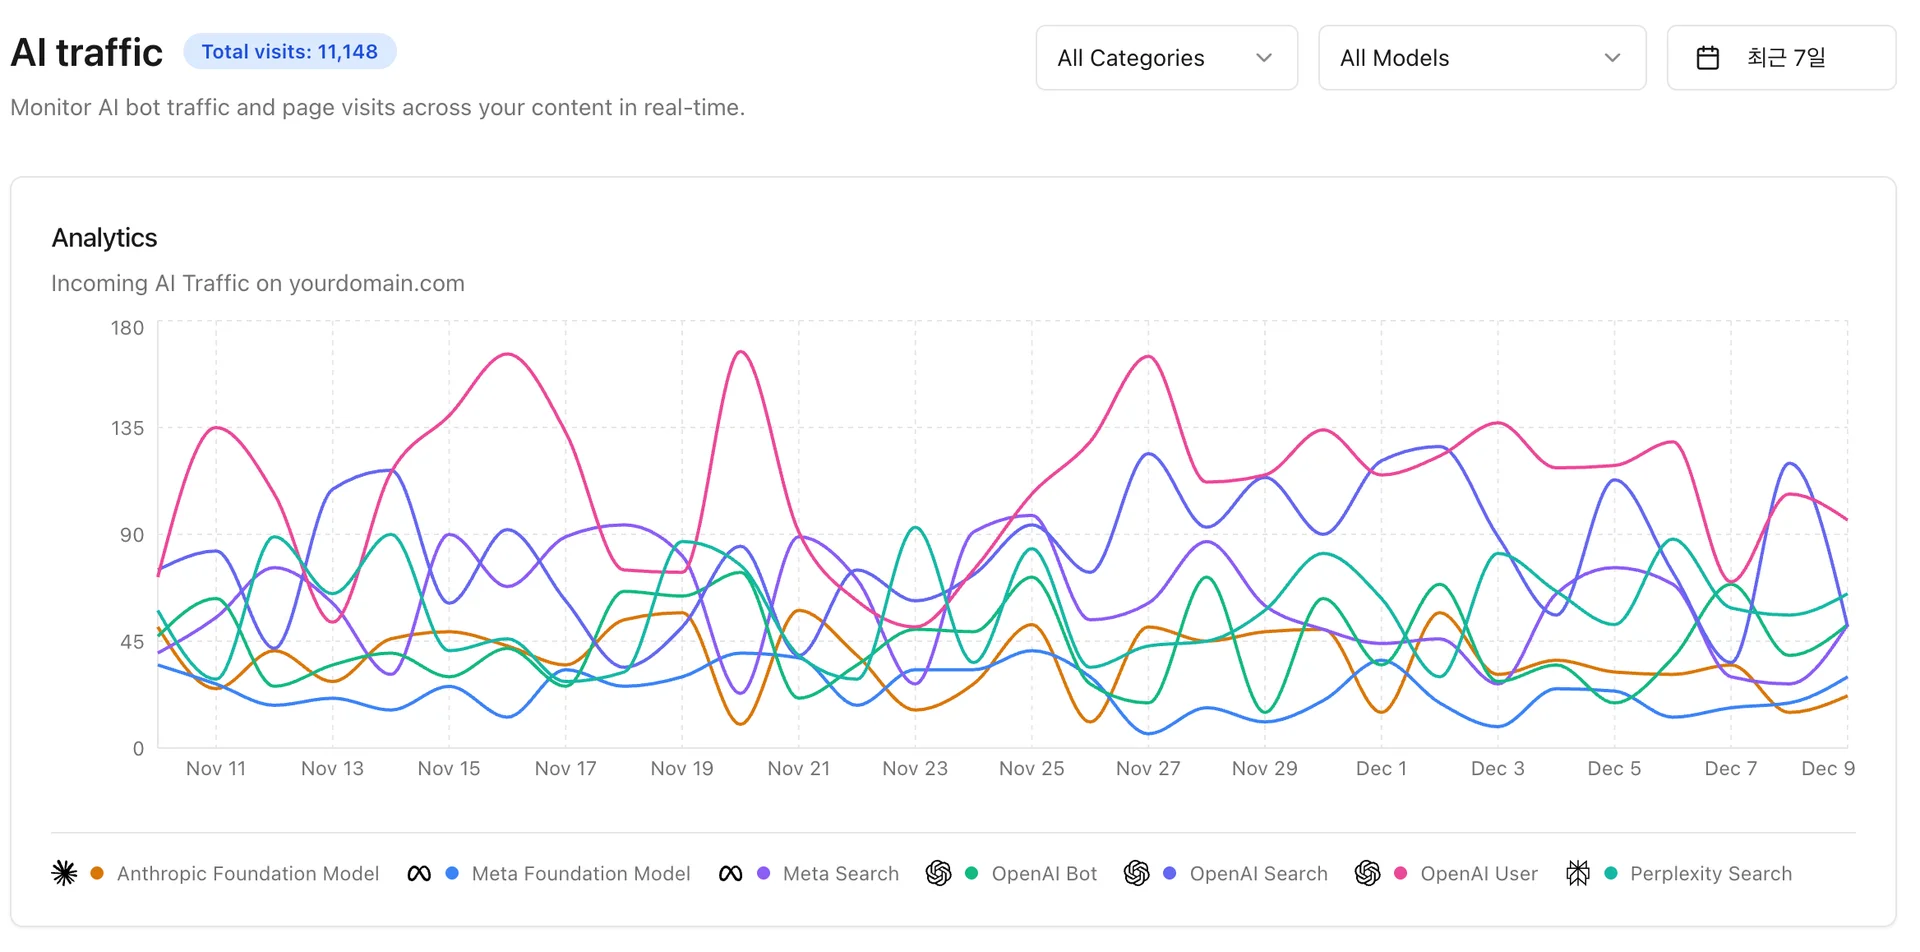1920x952 pixels.
Task: Click the OpenAI logo beside OpenAI Search
Action: tap(1136, 873)
